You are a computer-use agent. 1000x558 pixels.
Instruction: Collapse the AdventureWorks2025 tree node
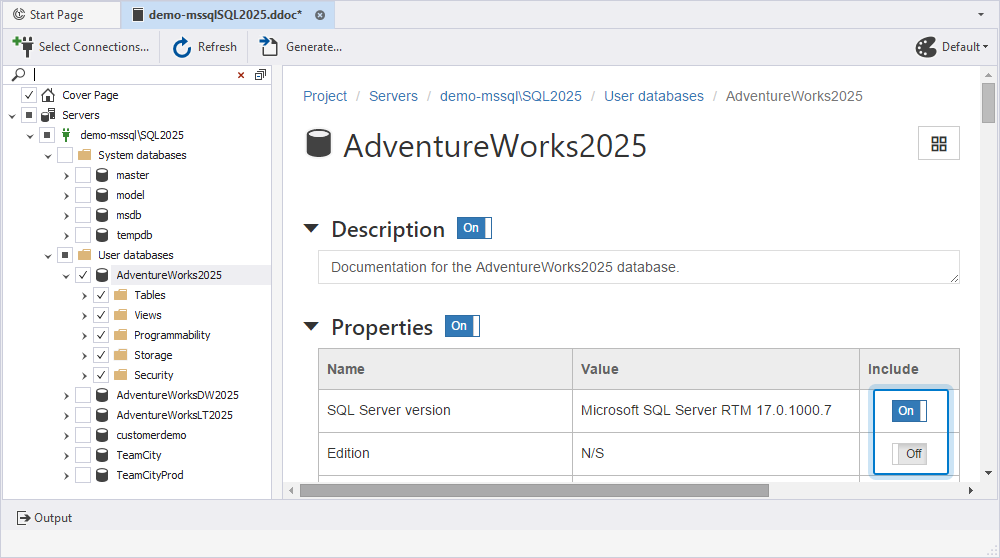(66, 276)
